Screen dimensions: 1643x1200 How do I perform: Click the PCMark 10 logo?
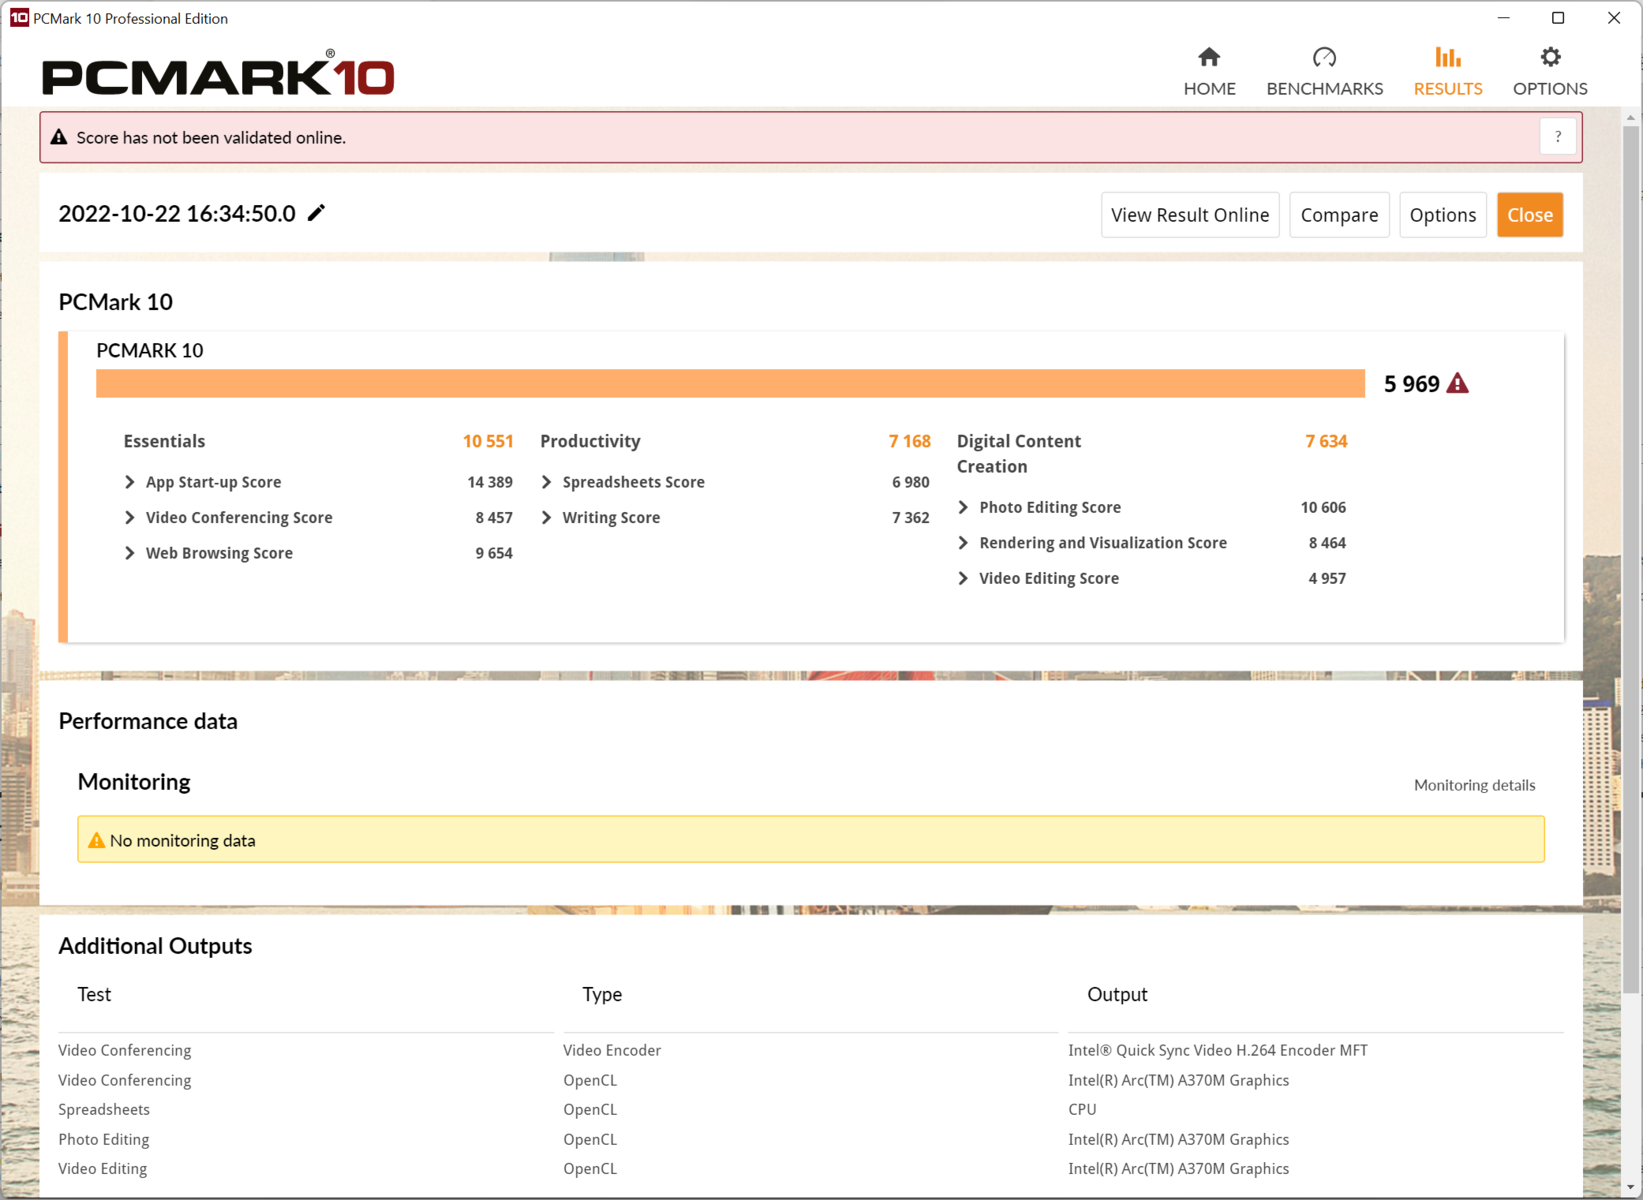click(218, 74)
